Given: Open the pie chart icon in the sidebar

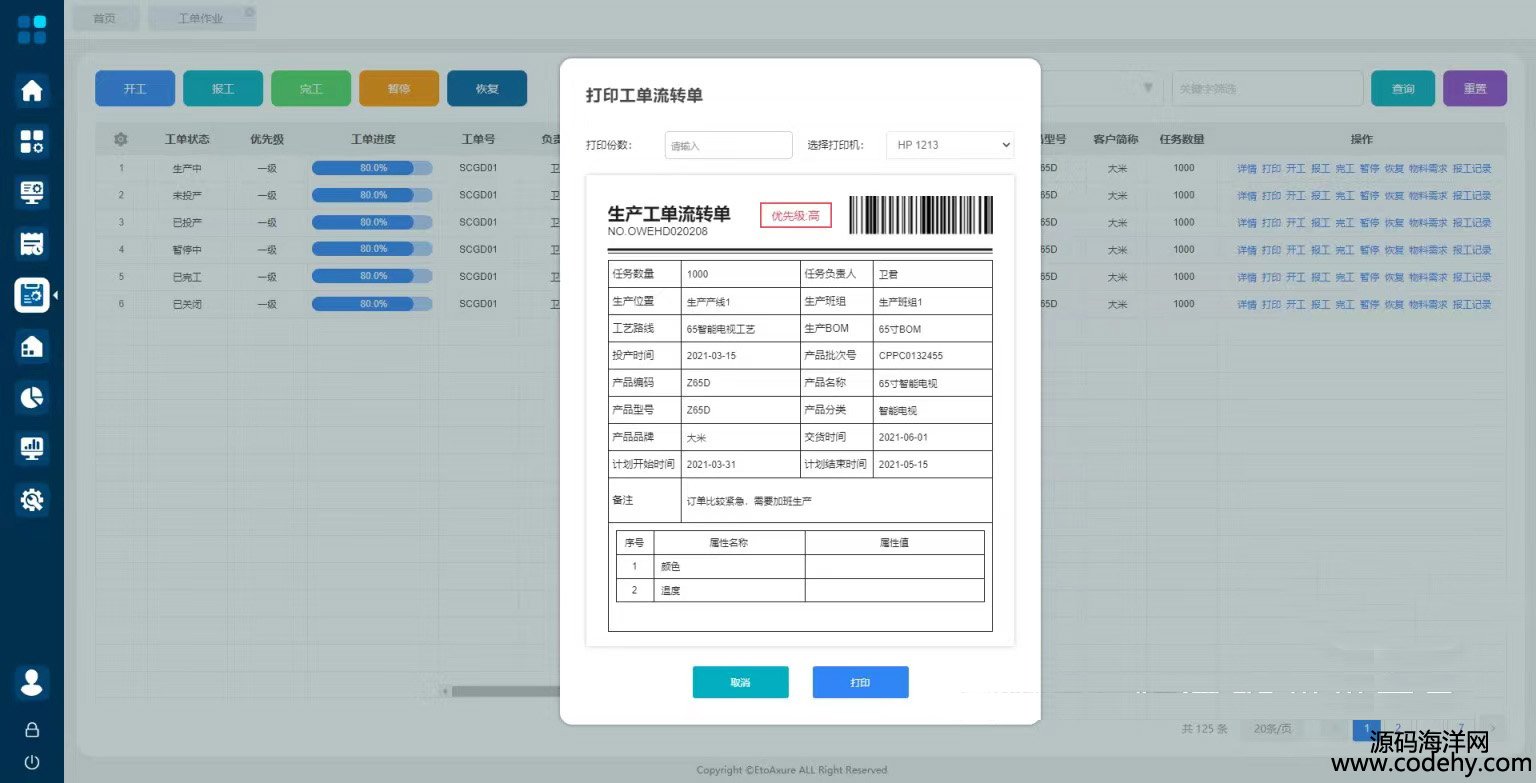Looking at the screenshot, I should 32,397.
